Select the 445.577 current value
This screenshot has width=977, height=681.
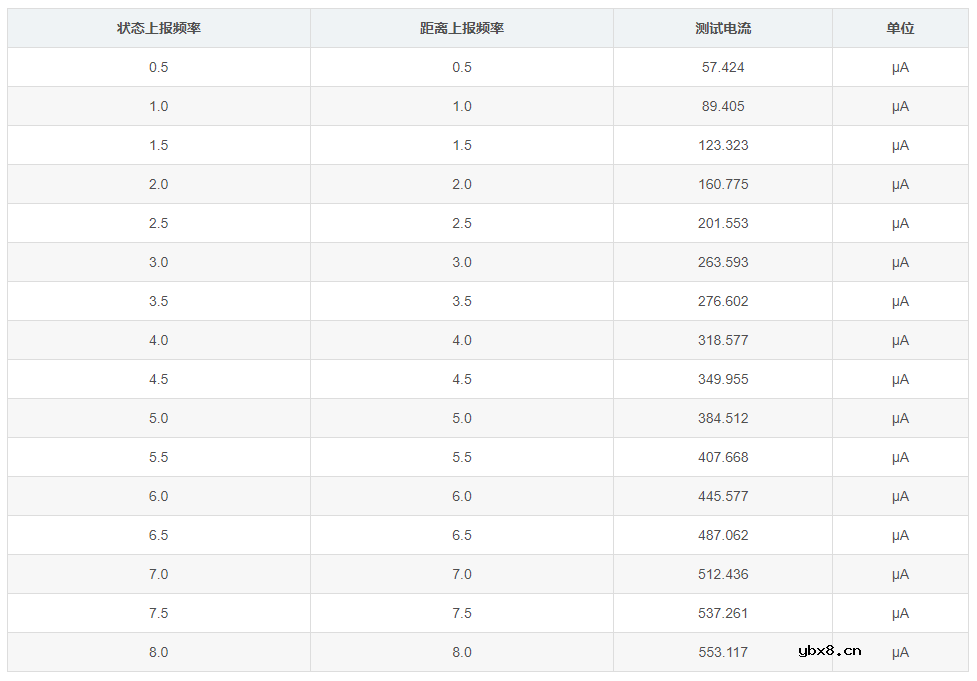pyautogui.click(x=723, y=496)
